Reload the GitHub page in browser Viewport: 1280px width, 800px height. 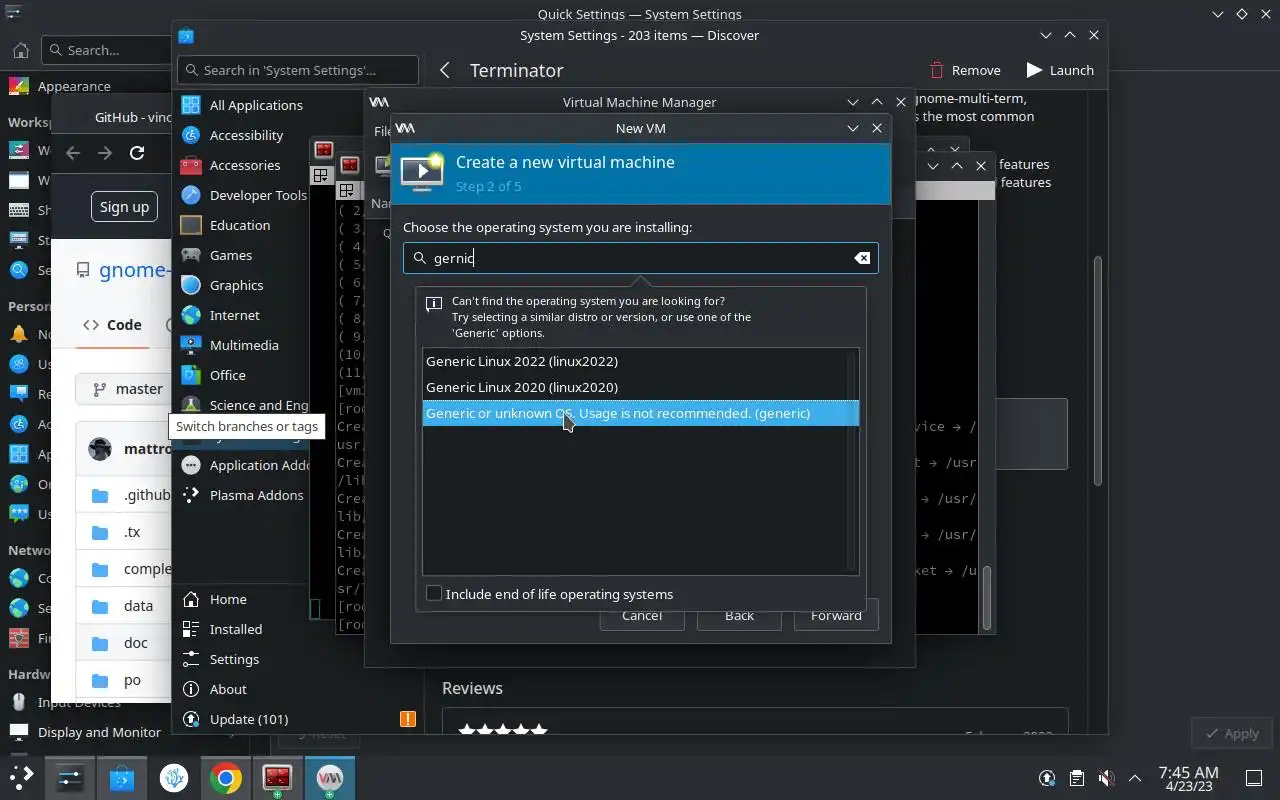pos(137,153)
